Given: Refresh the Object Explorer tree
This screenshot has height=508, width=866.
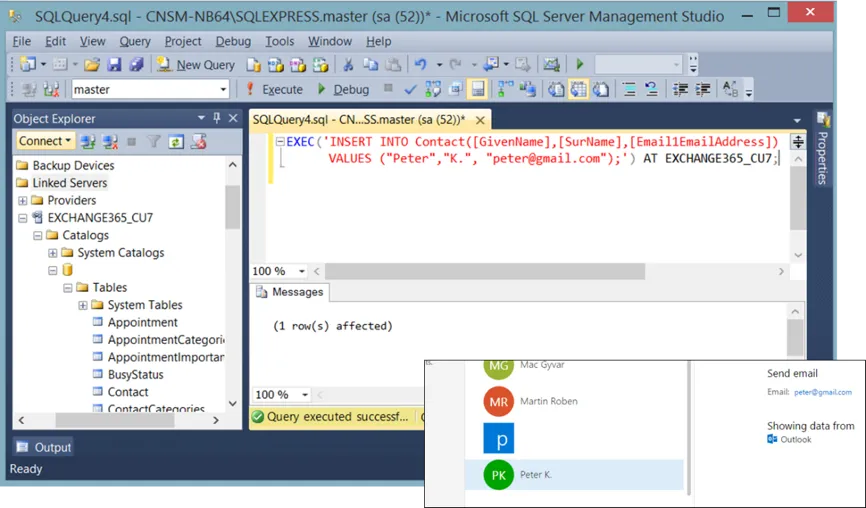Looking at the screenshot, I should 176,142.
